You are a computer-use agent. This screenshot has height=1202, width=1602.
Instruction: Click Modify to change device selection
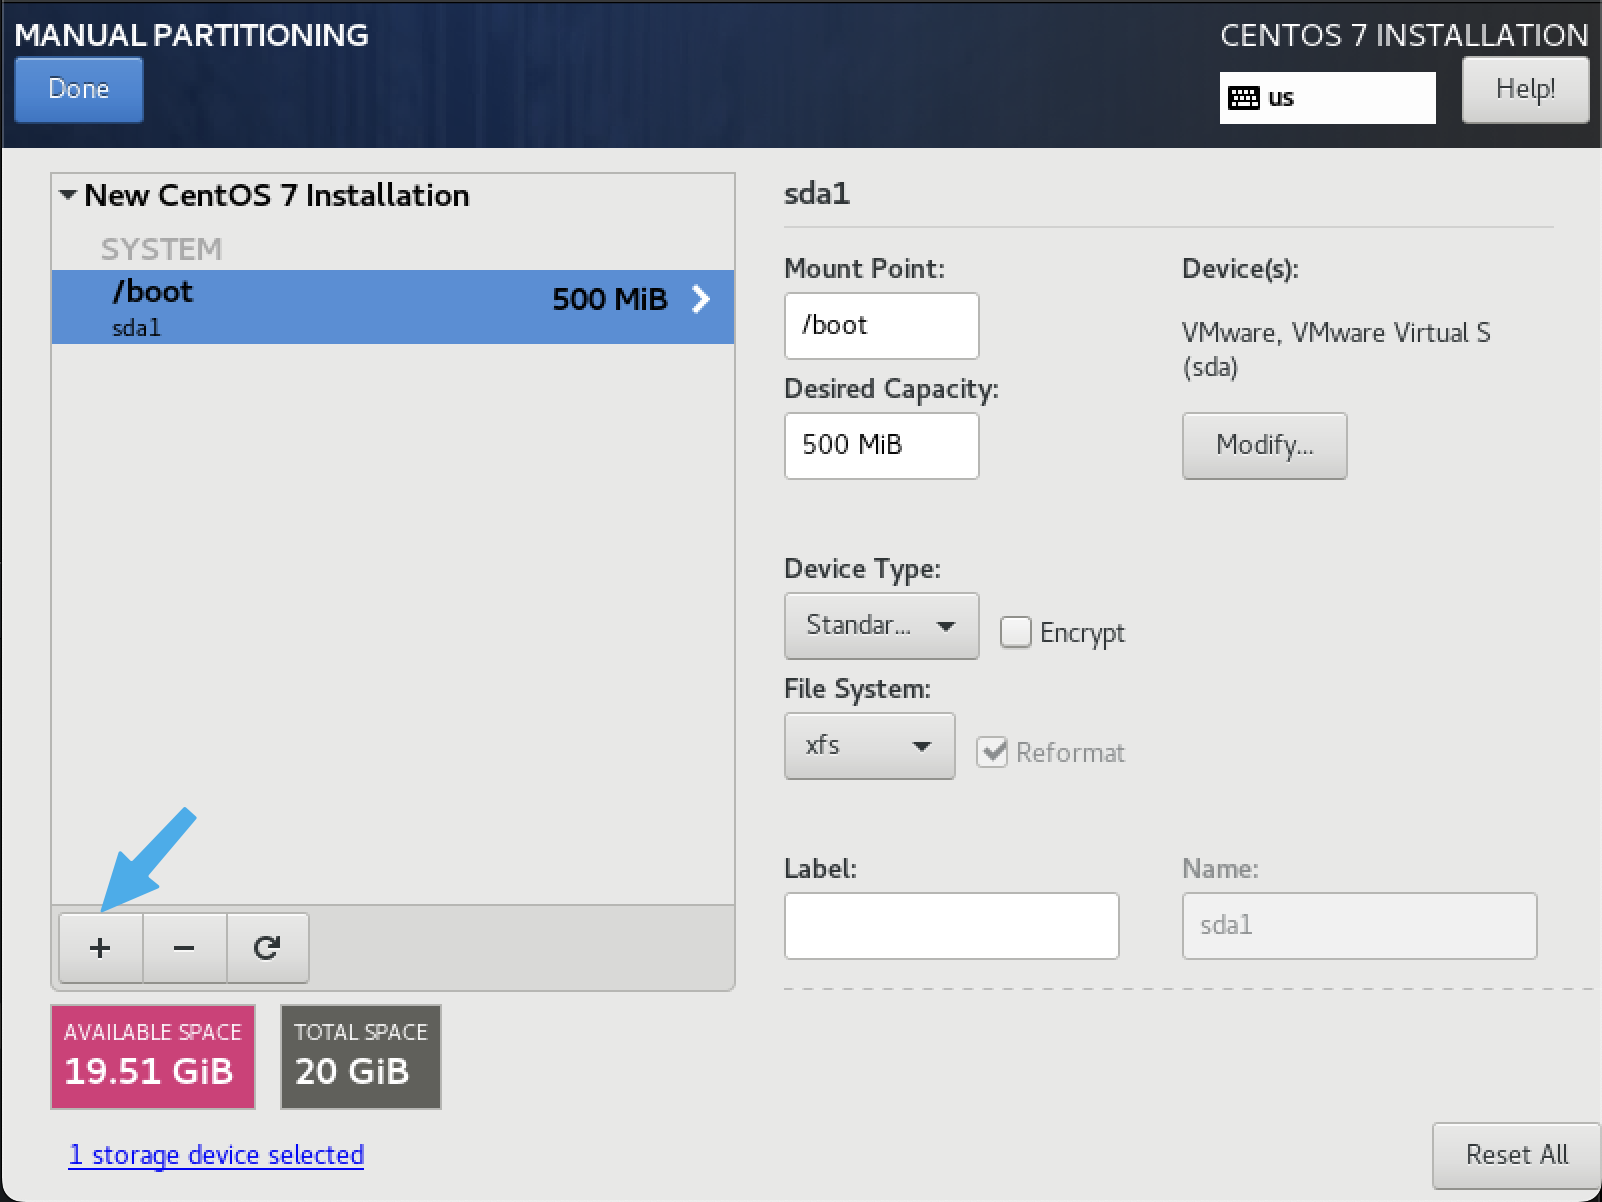(1263, 446)
